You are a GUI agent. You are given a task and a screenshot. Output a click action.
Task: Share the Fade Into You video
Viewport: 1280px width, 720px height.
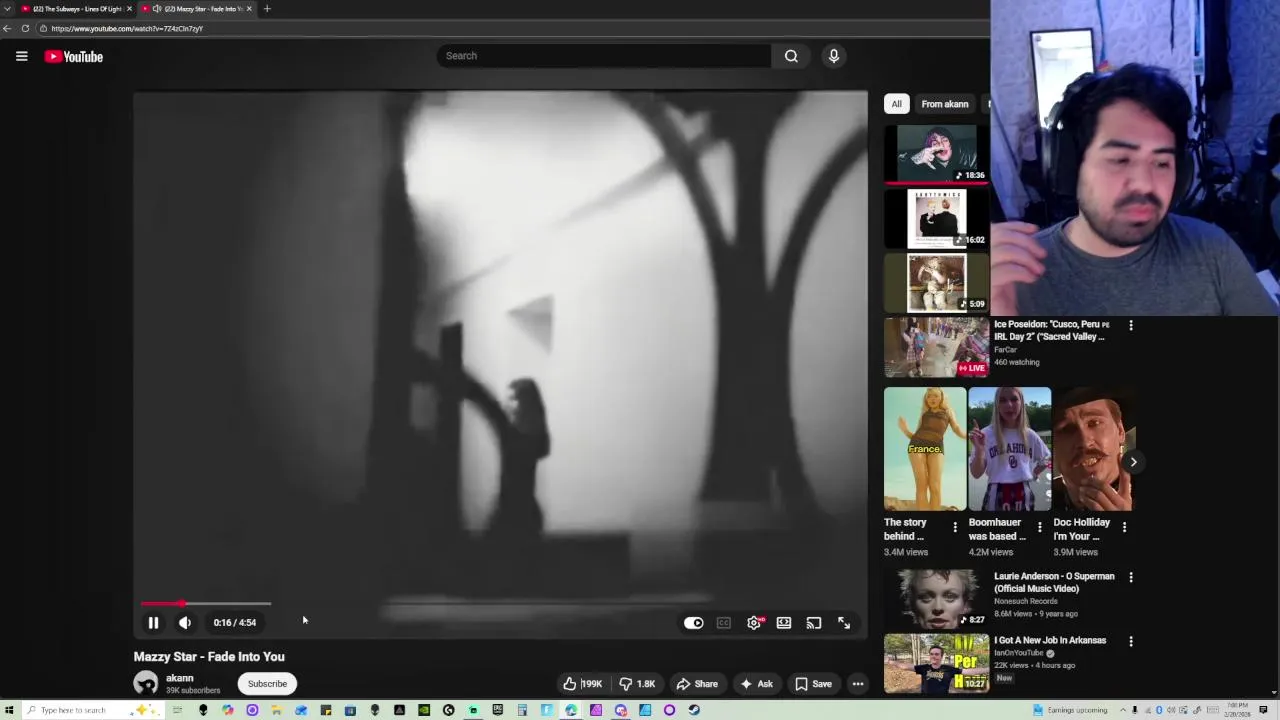pyautogui.click(x=697, y=684)
